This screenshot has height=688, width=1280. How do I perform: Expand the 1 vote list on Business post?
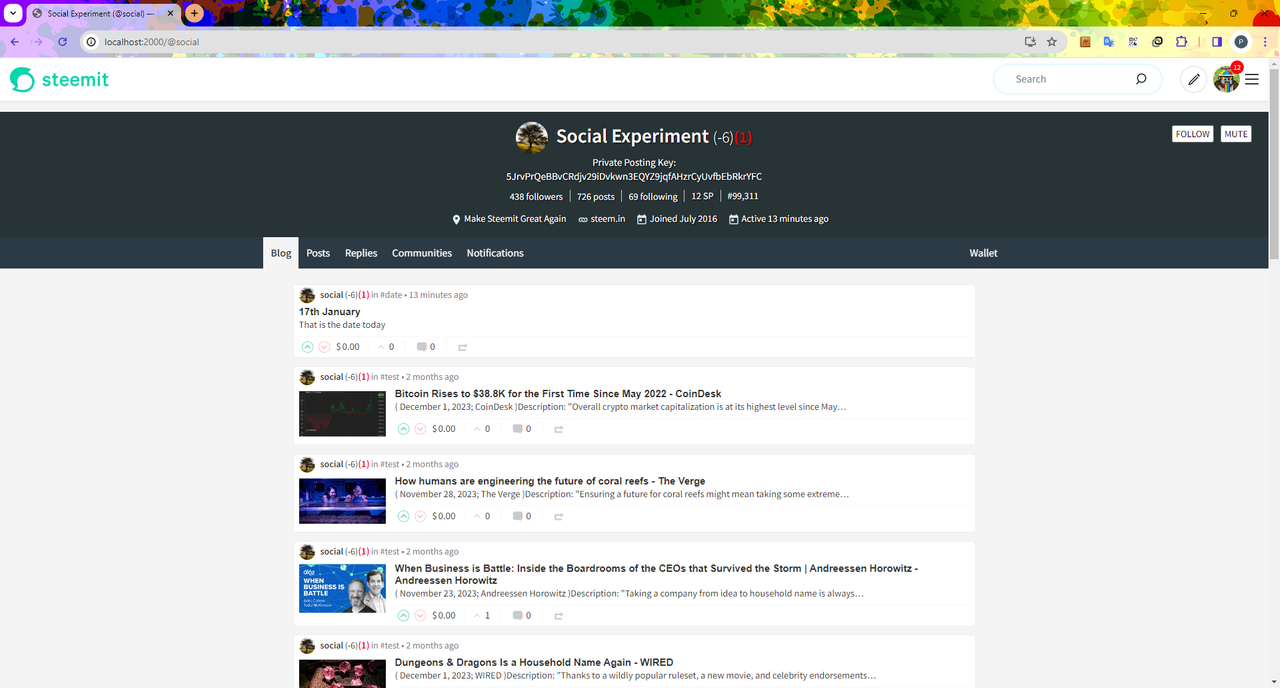point(482,615)
